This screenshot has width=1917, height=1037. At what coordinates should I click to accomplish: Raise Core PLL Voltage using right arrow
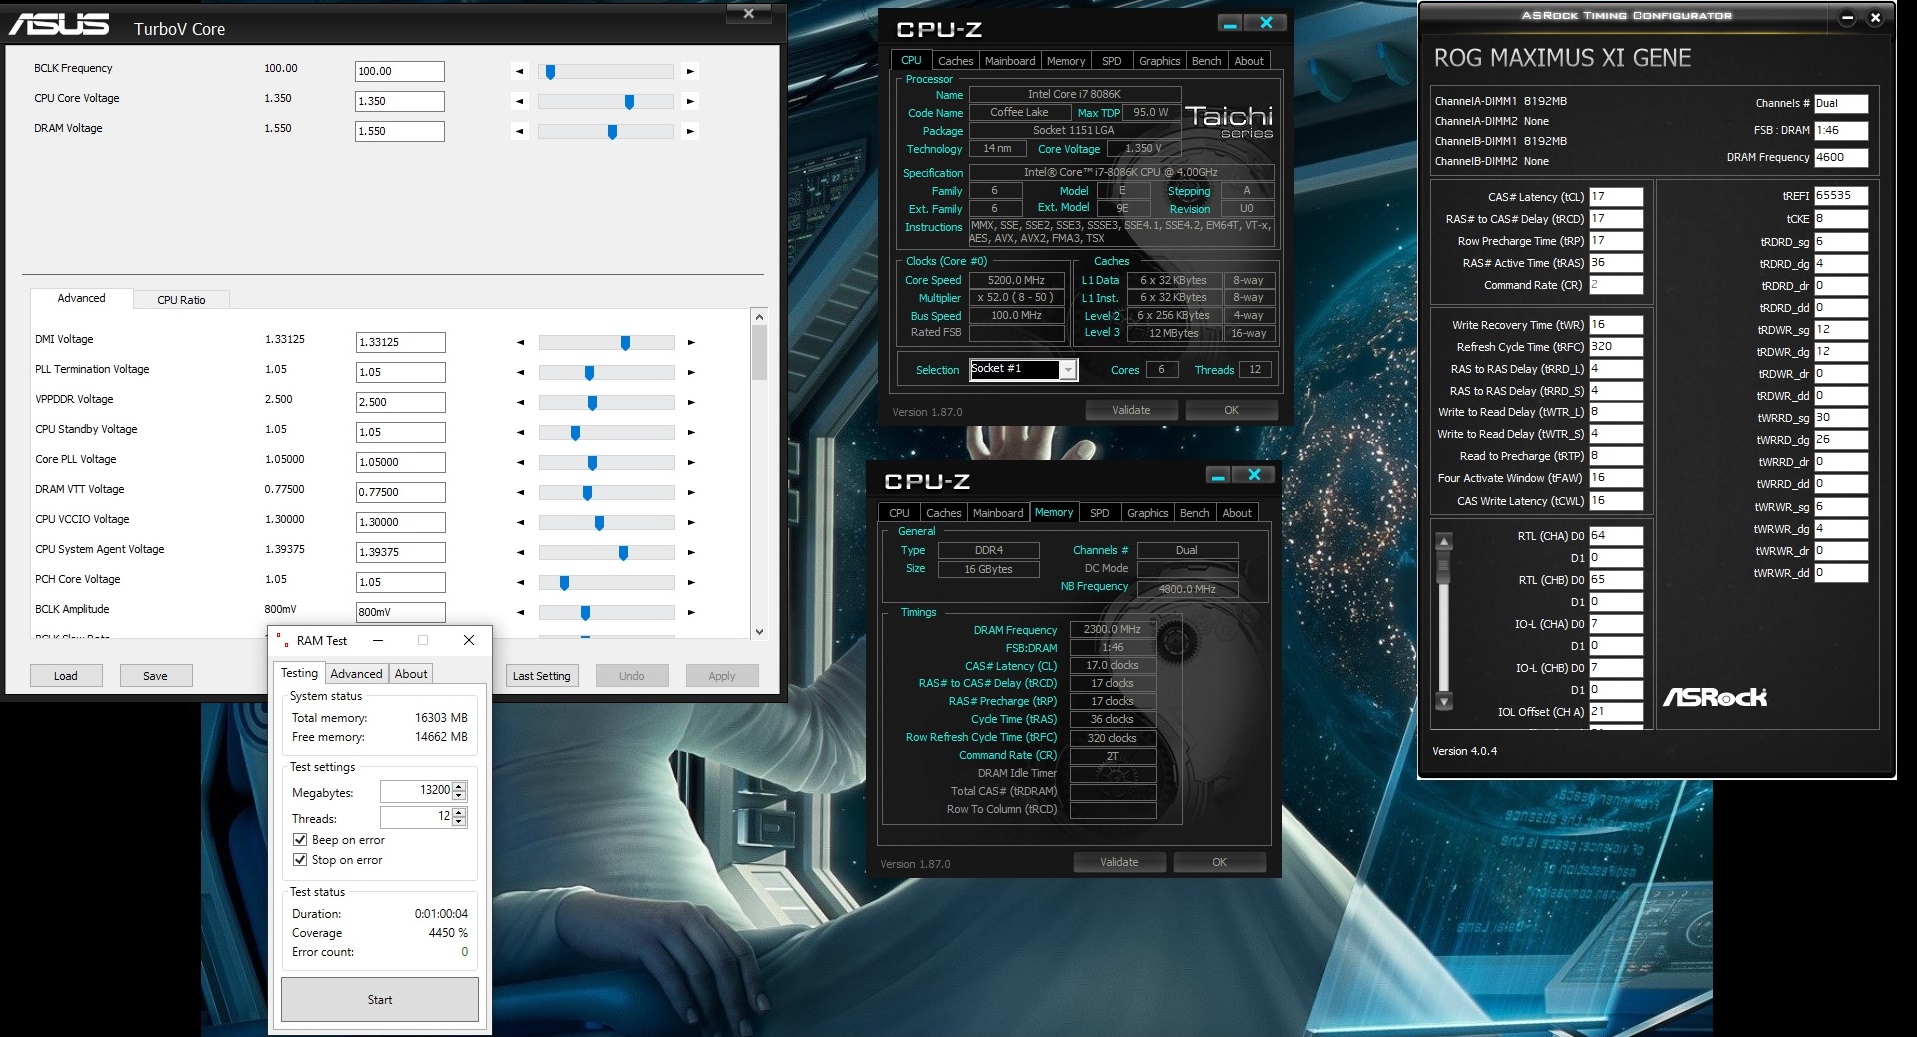pos(691,462)
